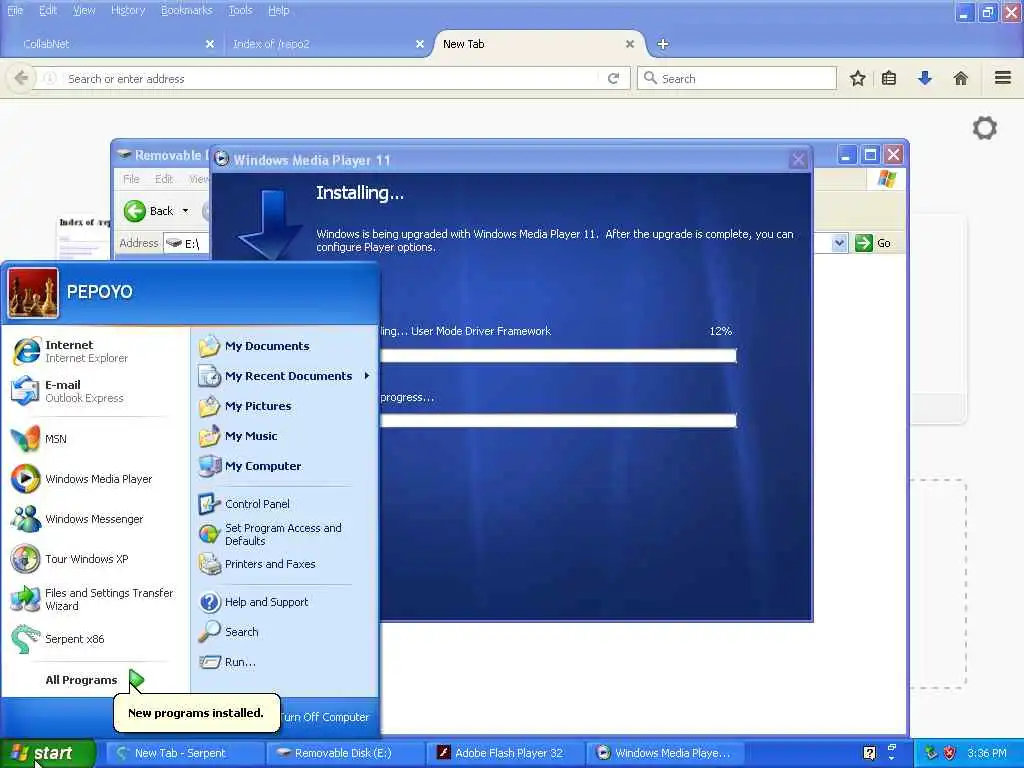Open Edit menu in Removable Disk window
Viewport: 1024px width, 768px height.
[163, 179]
